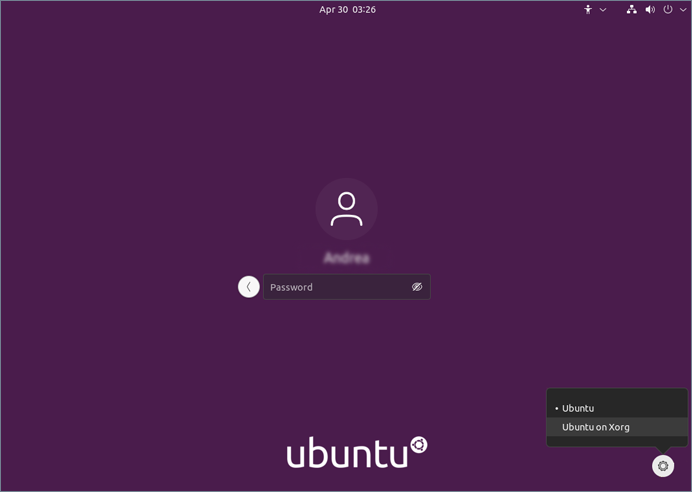692x492 pixels.
Task: Select the Ubuntu session option
Action: point(578,408)
